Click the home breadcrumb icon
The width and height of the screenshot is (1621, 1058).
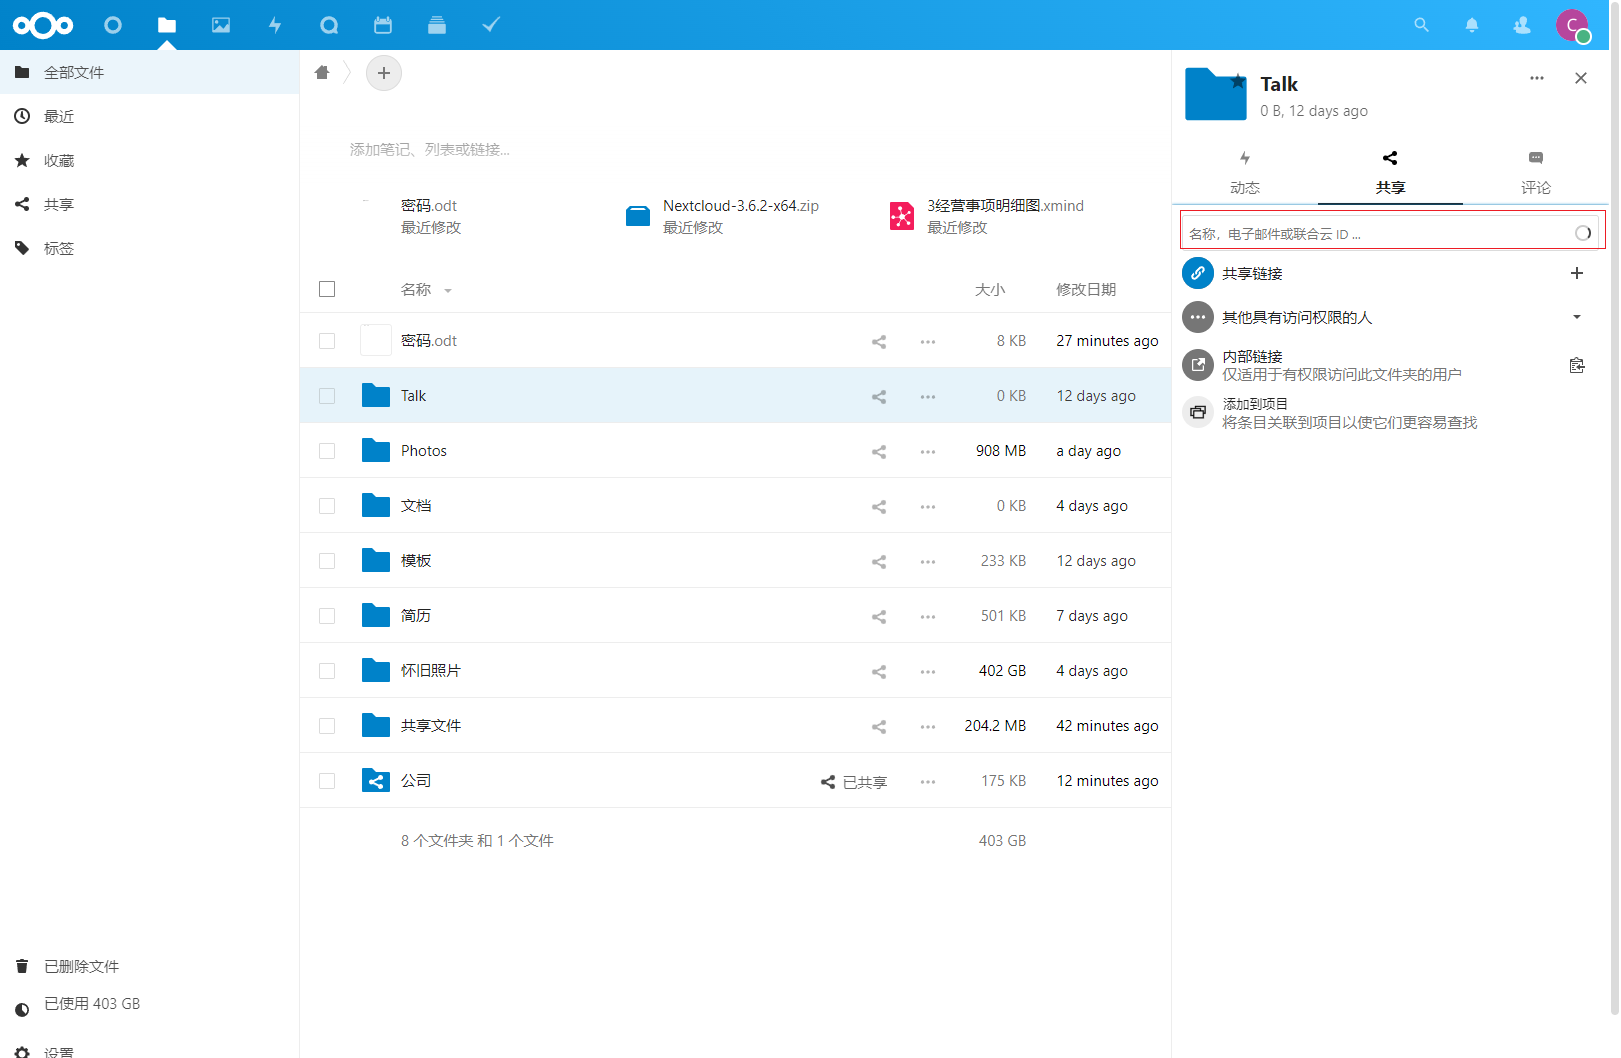pyautogui.click(x=322, y=73)
